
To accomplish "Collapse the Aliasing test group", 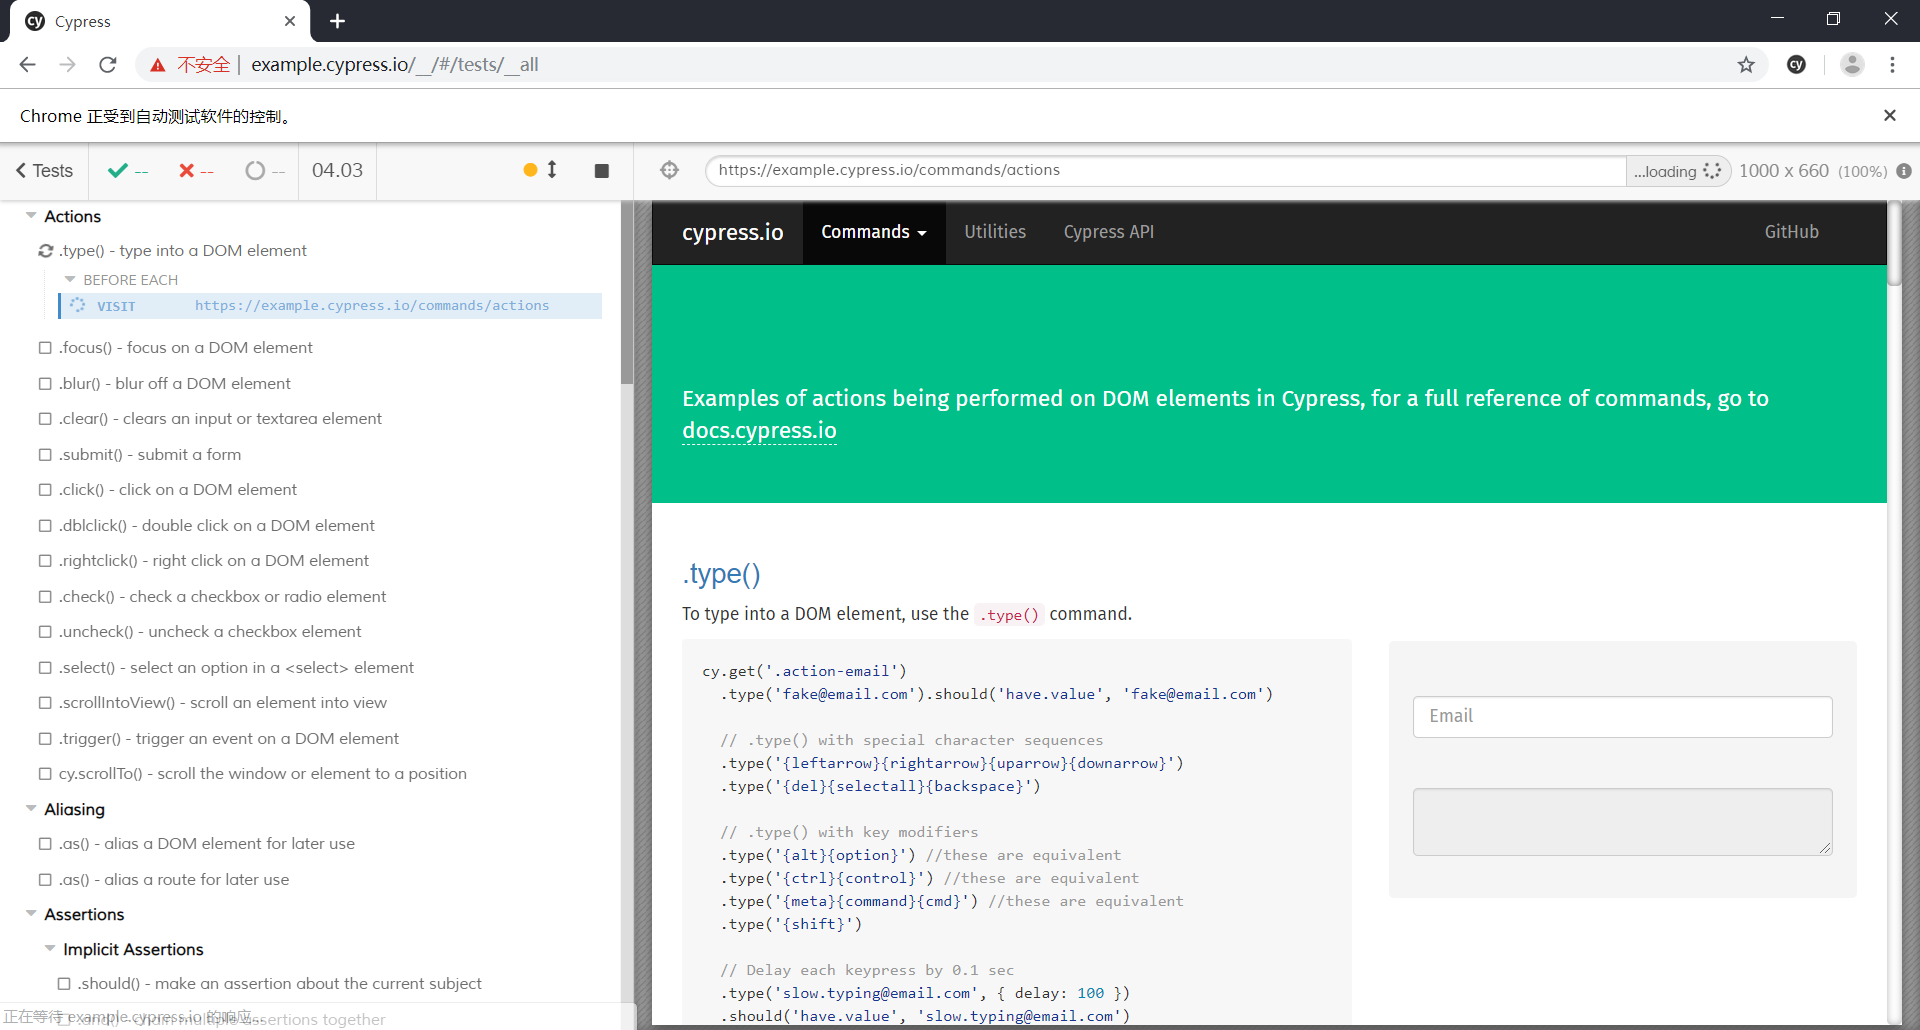I will pyautogui.click(x=29, y=809).
